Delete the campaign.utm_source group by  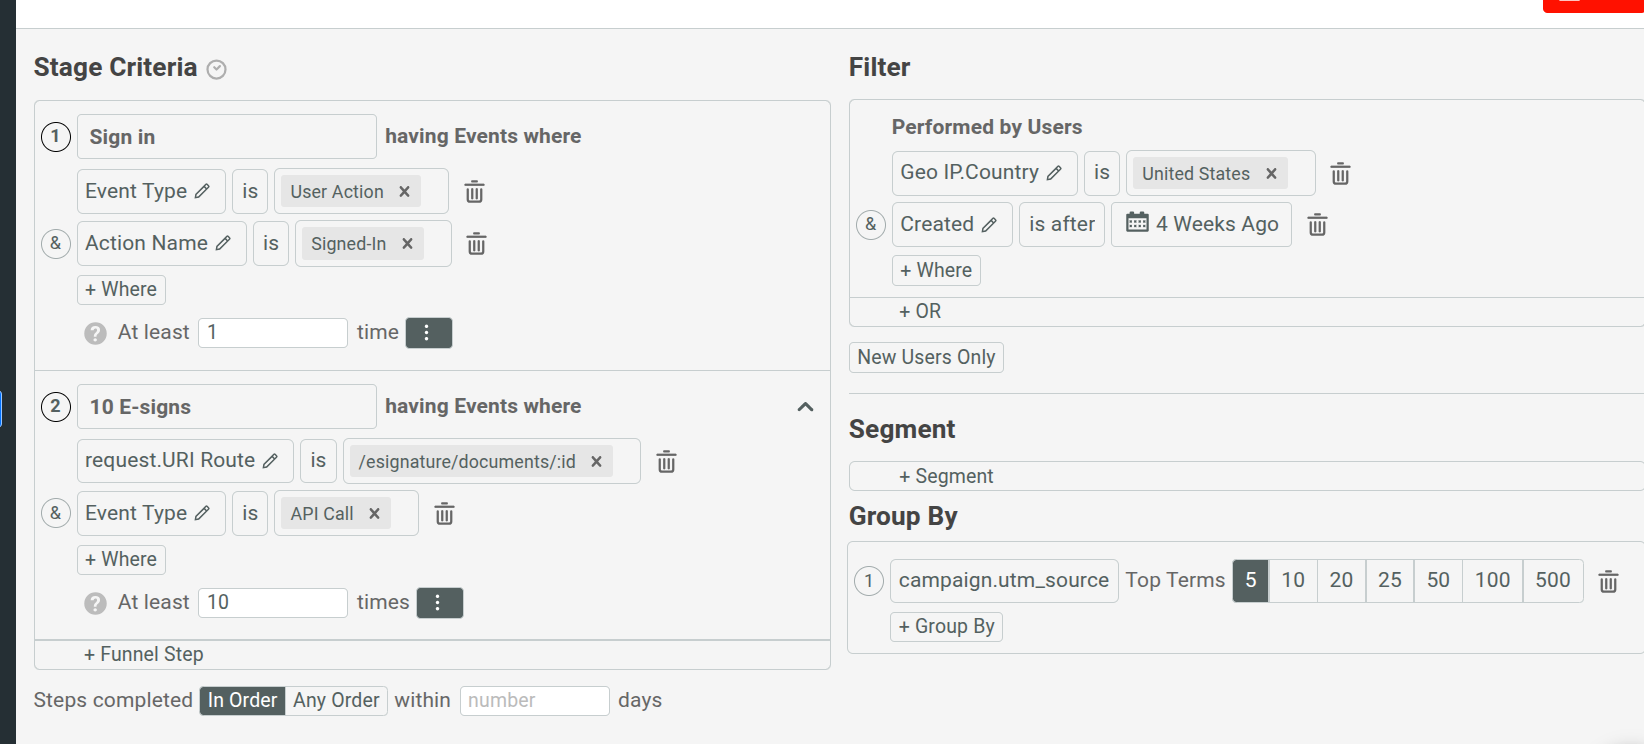pyautogui.click(x=1608, y=581)
